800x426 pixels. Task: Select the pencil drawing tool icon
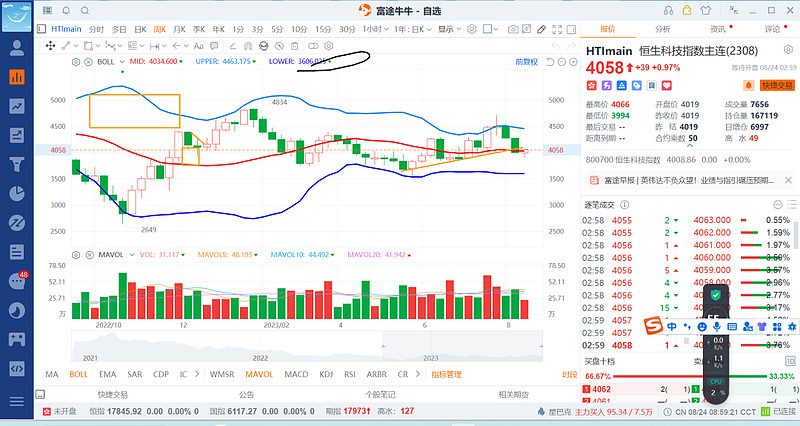541,29
